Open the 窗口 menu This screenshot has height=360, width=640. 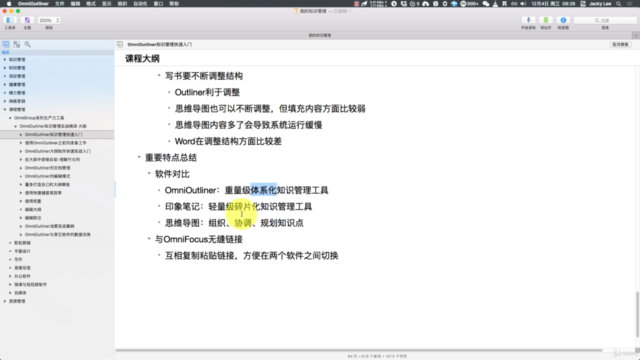tap(158, 4)
